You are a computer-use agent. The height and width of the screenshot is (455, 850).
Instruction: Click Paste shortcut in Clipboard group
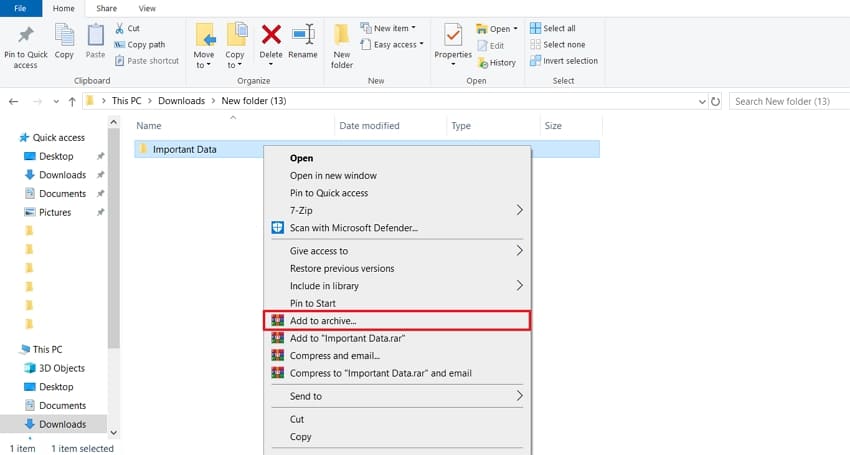147,61
